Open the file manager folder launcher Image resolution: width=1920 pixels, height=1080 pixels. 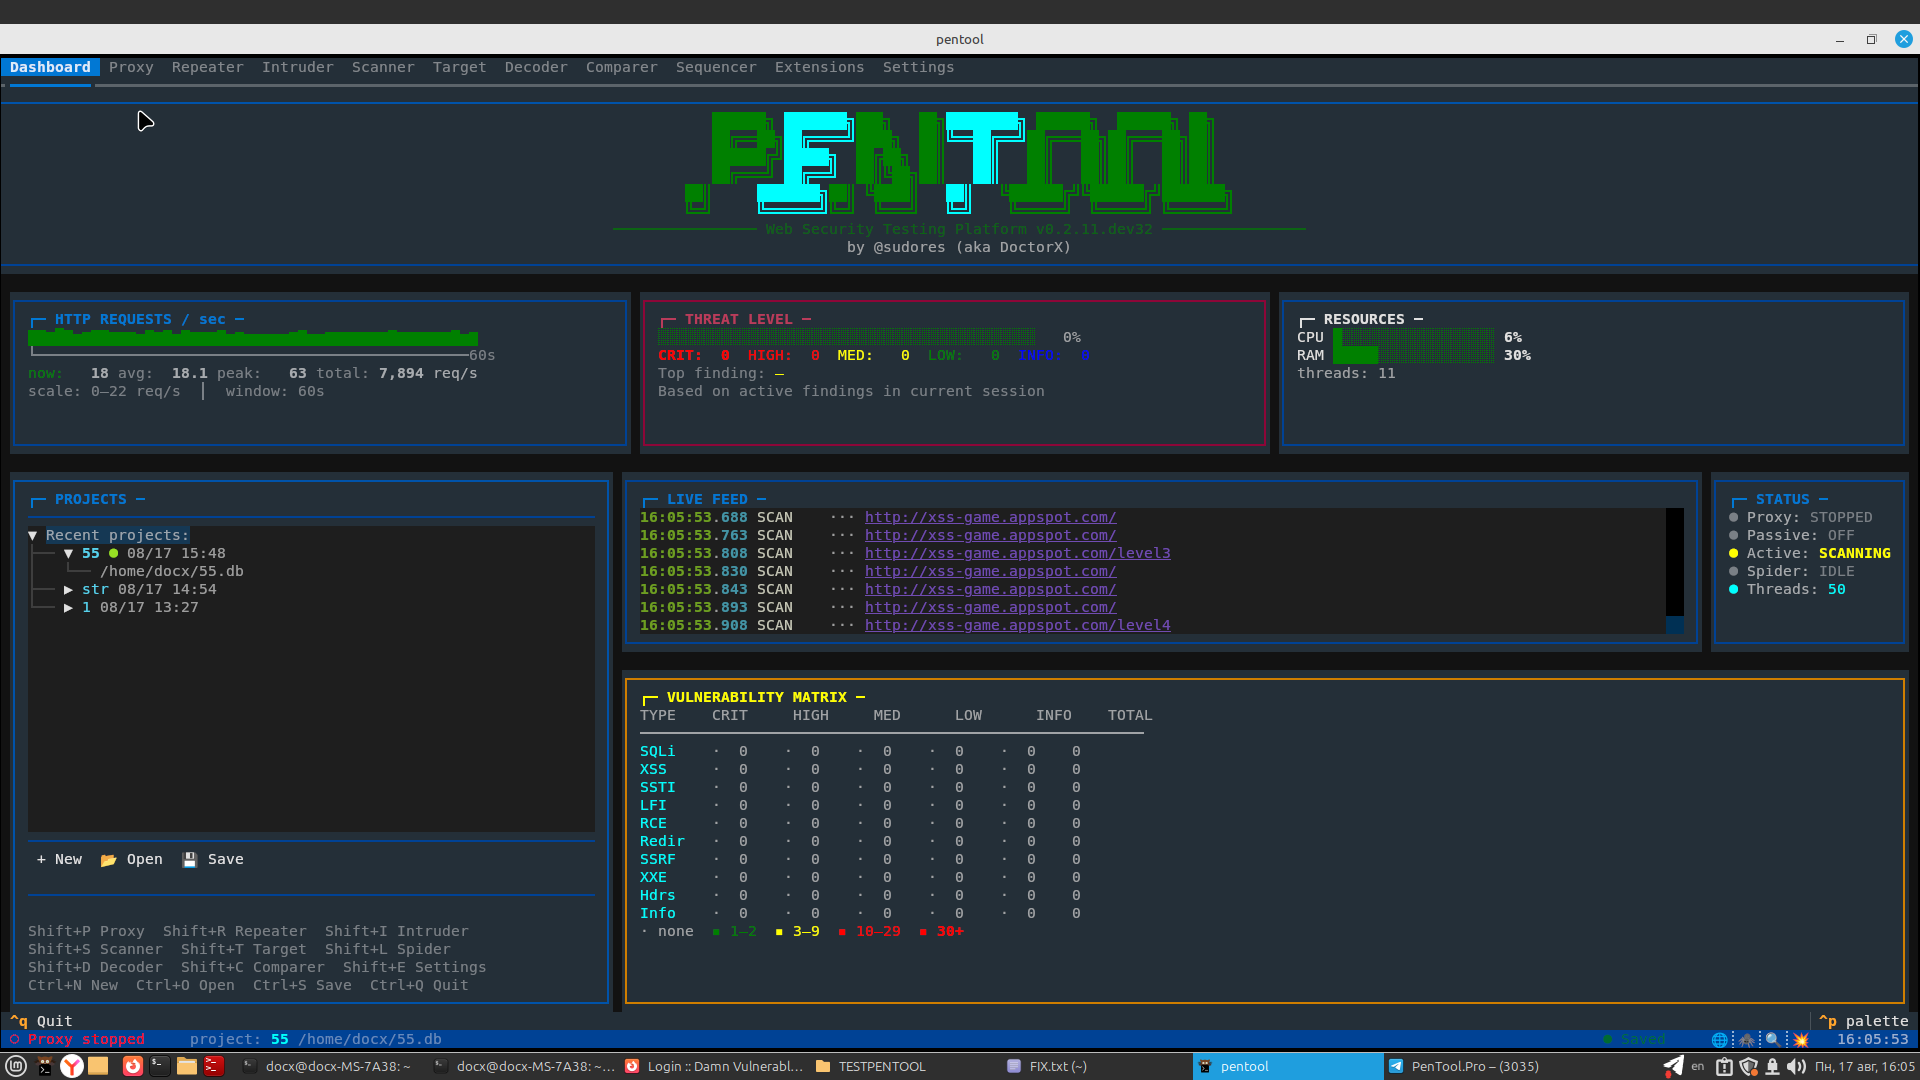coord(186,1066)
